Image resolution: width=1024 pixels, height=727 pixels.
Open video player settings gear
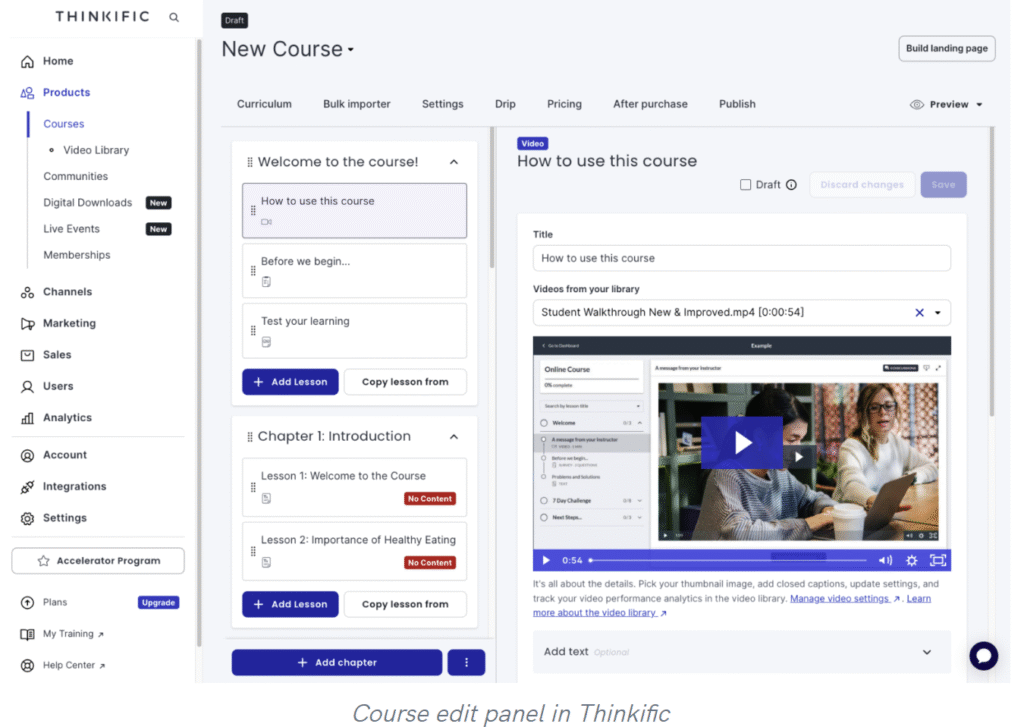point(912,560)
